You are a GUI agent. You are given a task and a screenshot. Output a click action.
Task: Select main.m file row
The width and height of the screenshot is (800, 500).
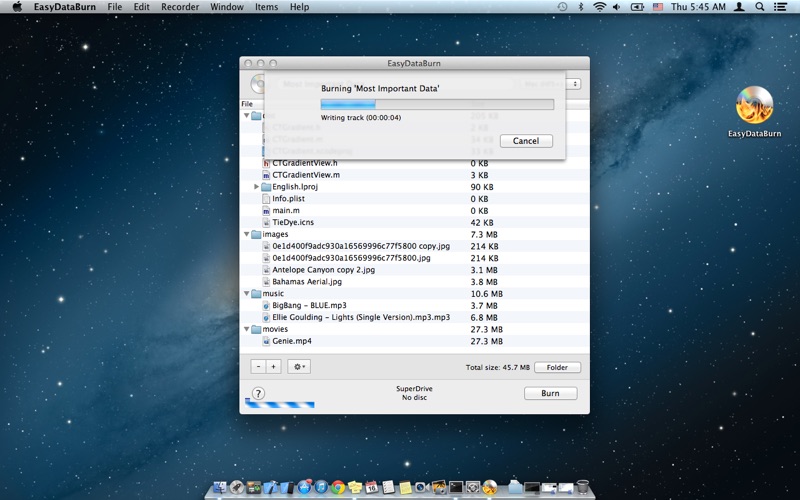point(414,211)
